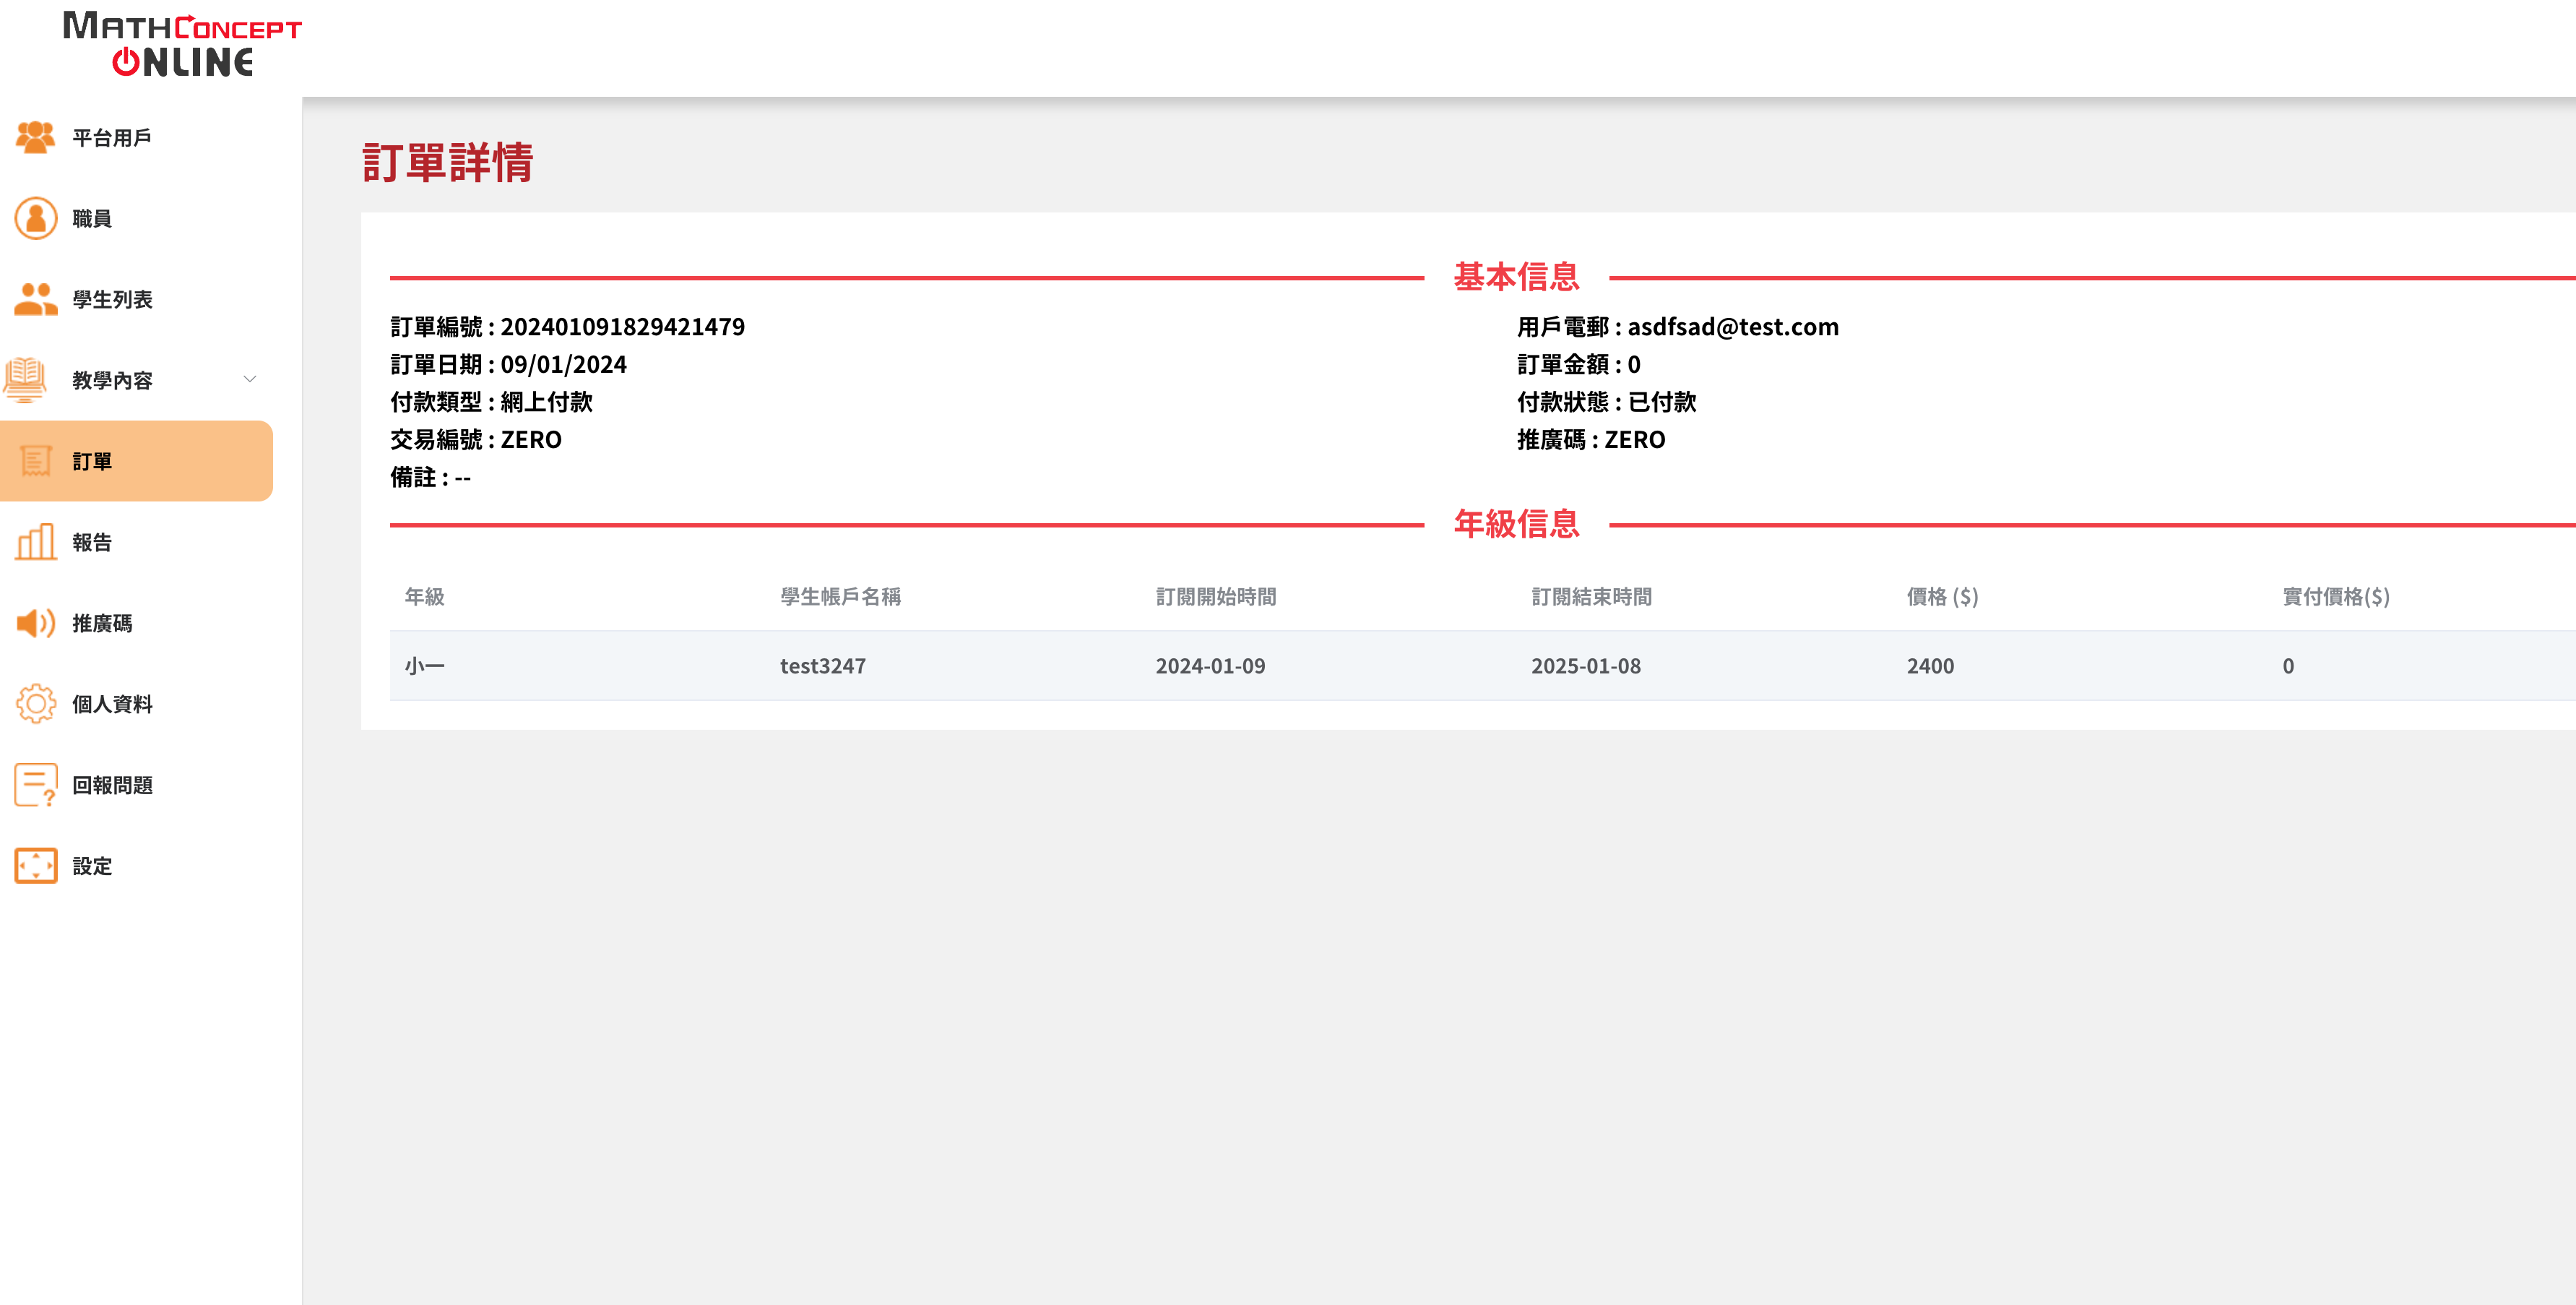Open the 學生列表 menu item

click(112, 300)
